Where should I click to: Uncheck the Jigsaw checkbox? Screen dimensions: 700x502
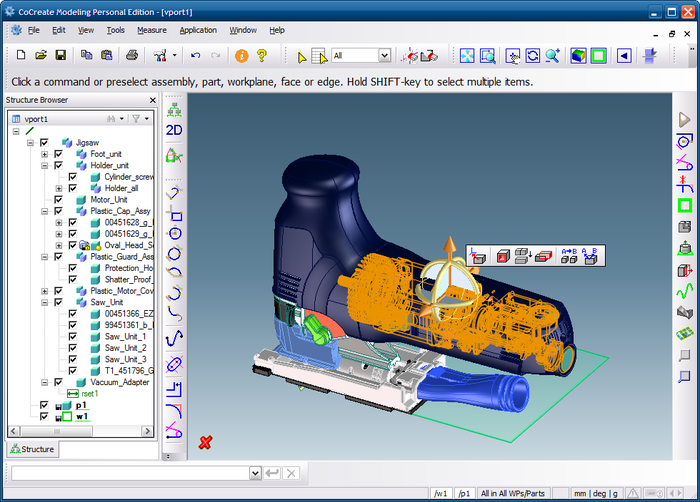point(44,142)
